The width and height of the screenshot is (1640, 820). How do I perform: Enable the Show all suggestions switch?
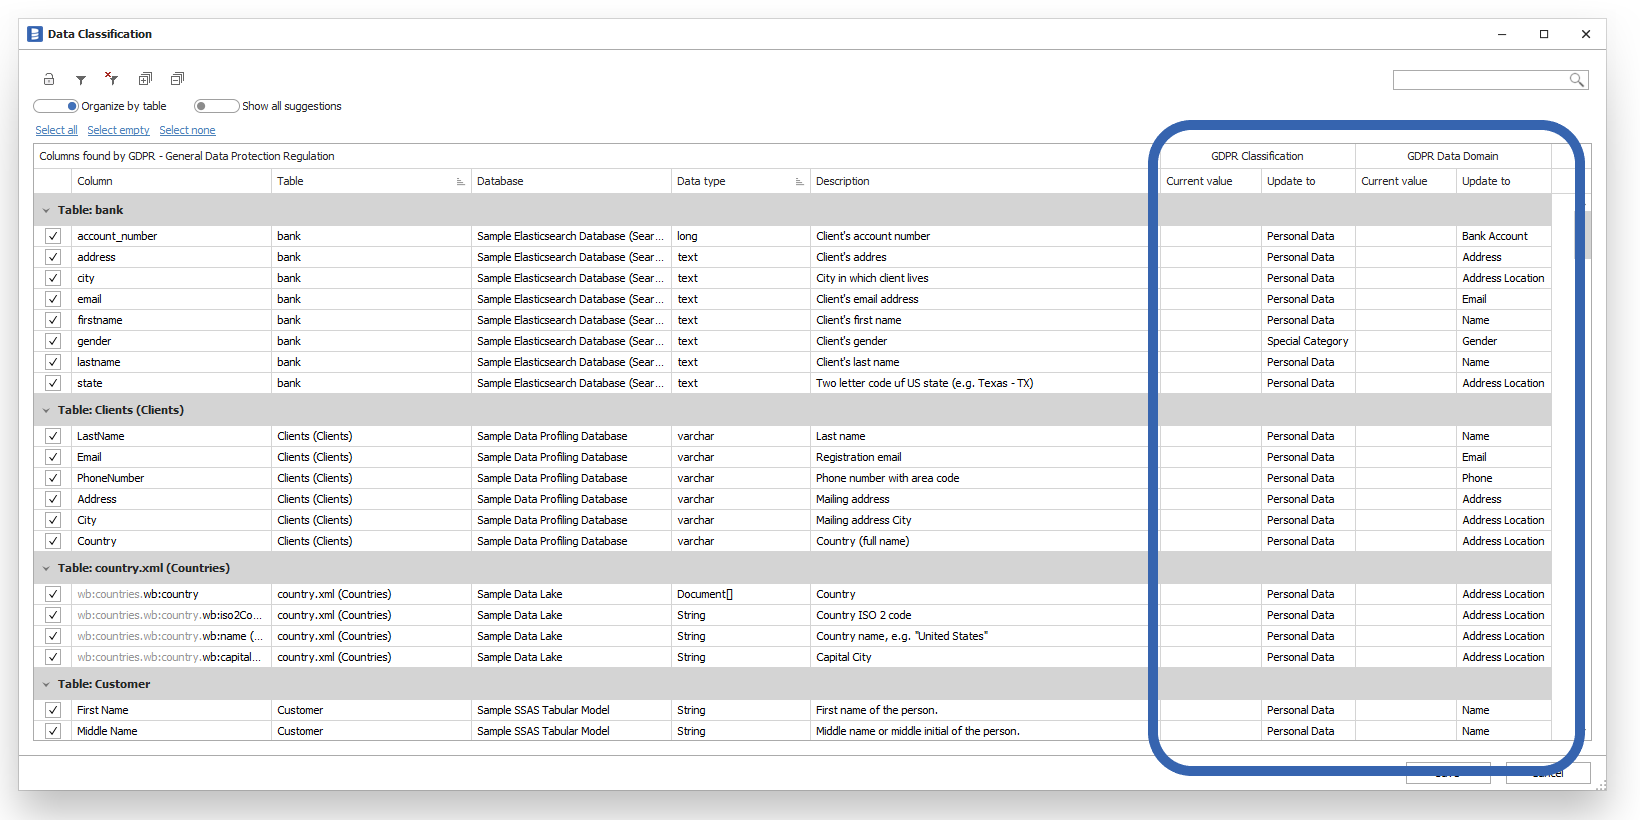(216, 106)
